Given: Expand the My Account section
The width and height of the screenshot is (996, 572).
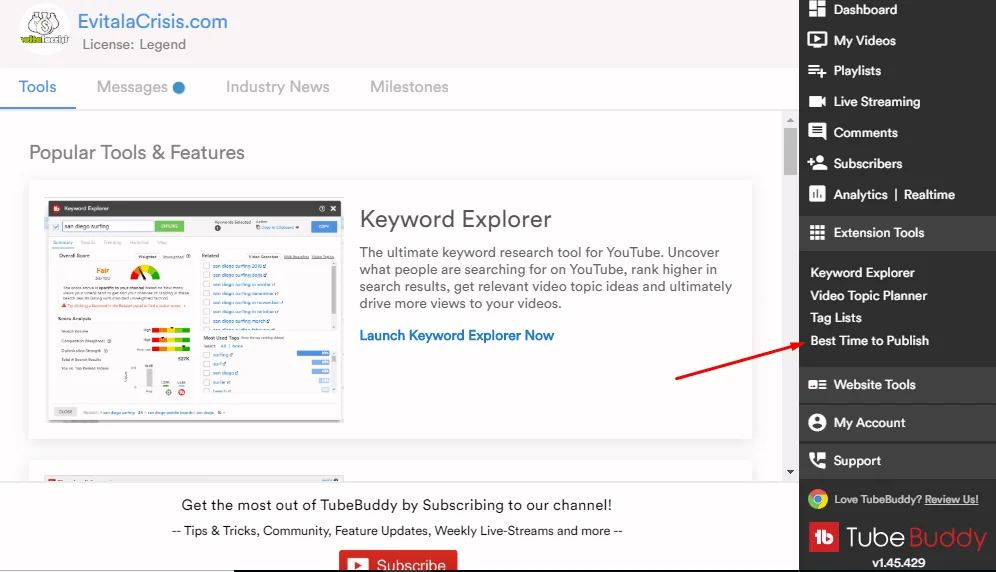Looking at the screenshot, I should point(898,423).
